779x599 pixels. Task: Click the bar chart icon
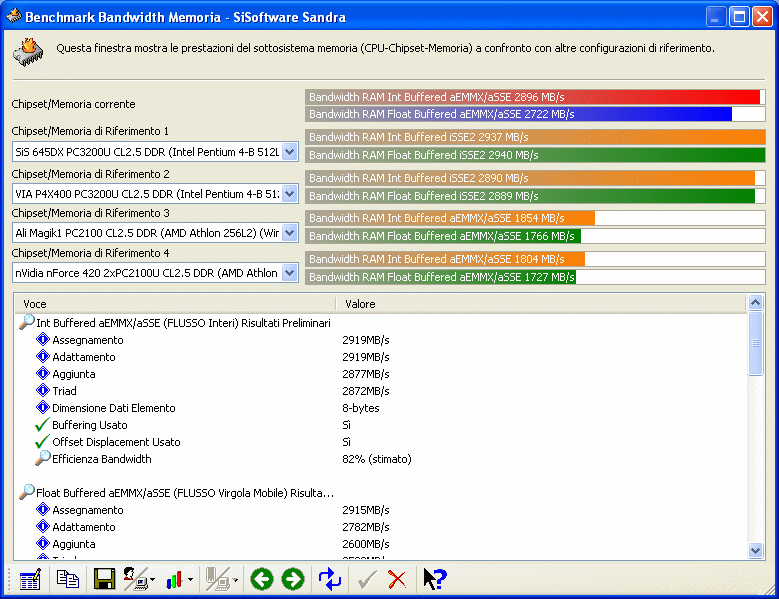coord(174,579)
